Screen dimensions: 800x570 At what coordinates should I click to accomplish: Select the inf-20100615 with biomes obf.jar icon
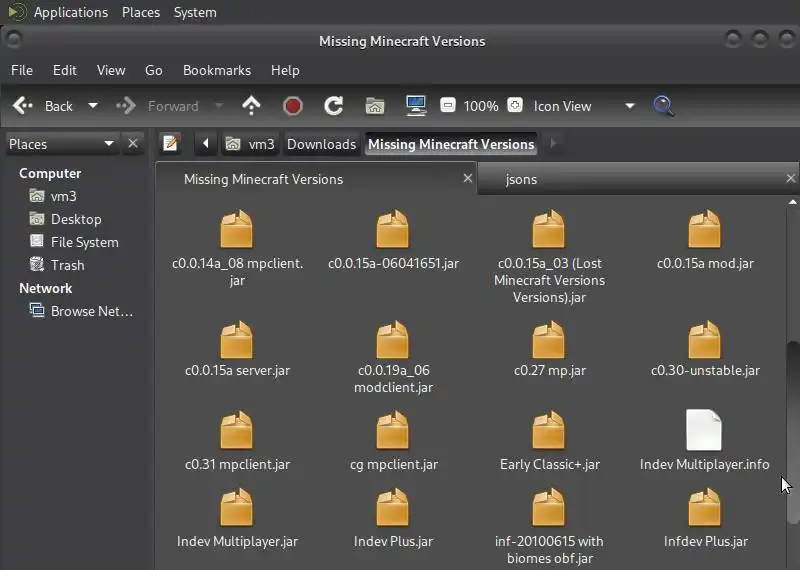click(x=548, y=508)
